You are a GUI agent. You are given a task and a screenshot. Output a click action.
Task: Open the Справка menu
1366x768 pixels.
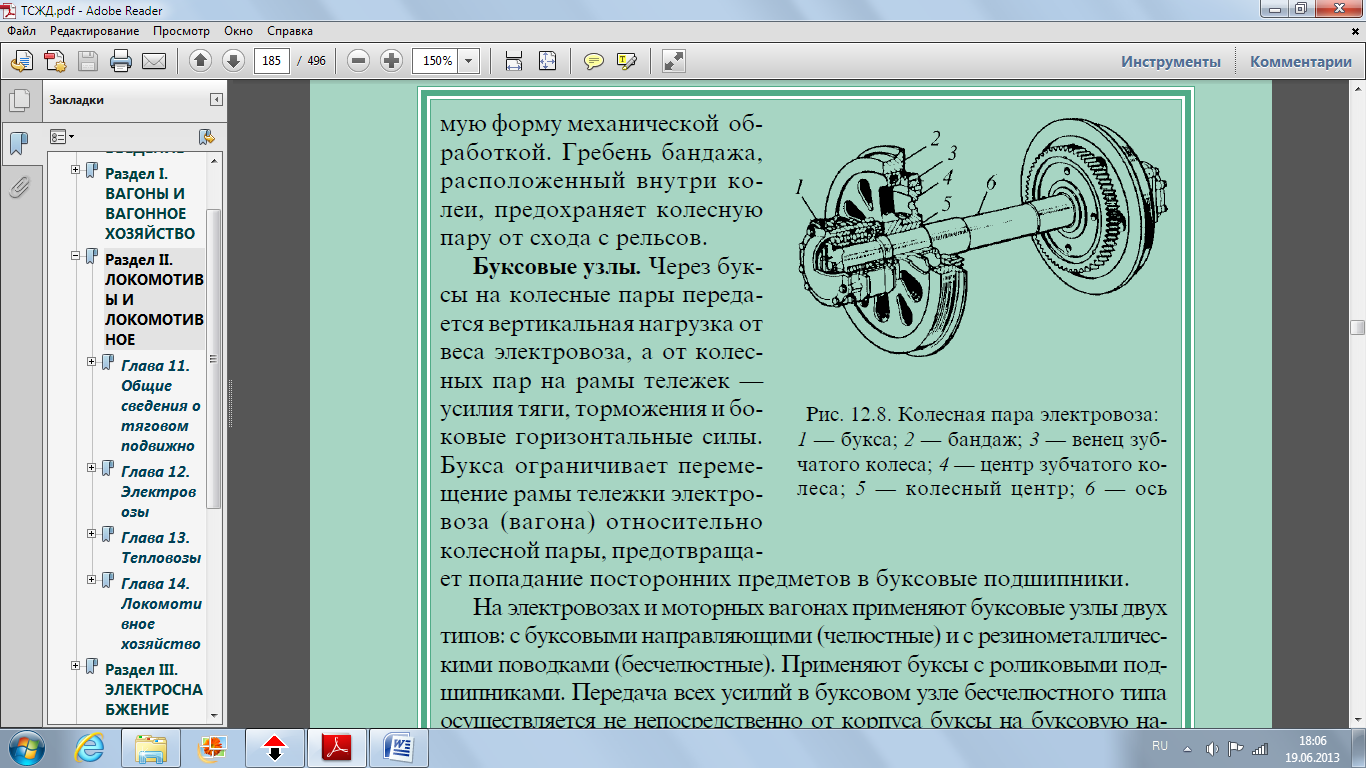(291, 31)
